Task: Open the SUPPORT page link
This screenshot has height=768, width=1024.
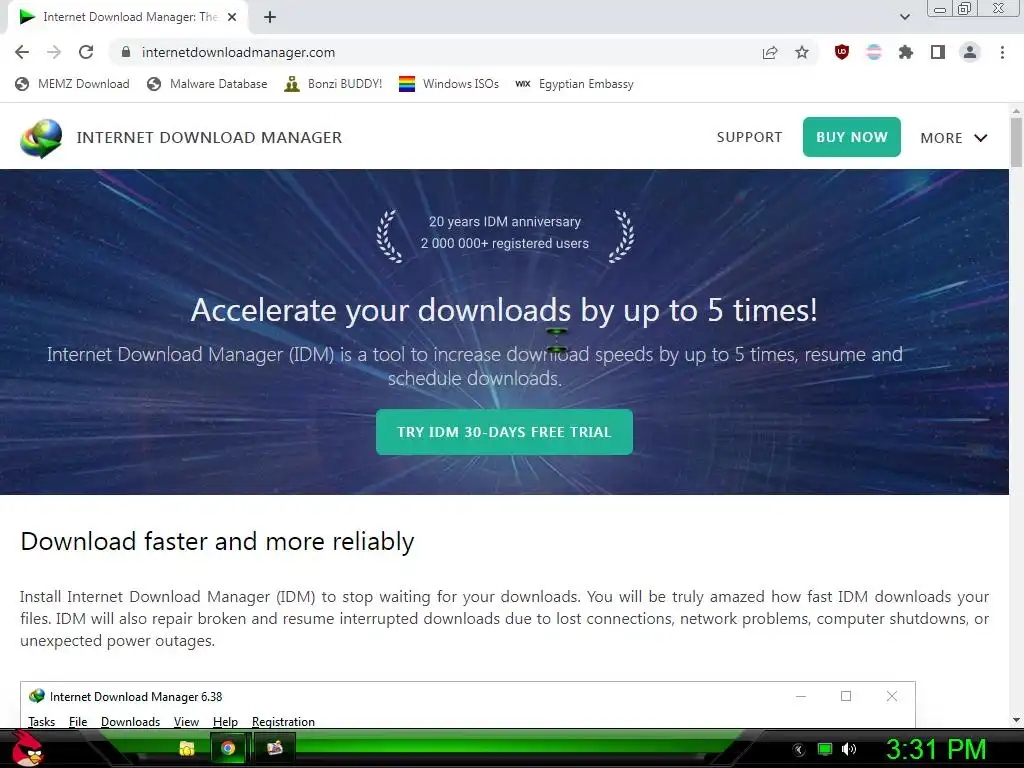Action: [749, 137]
